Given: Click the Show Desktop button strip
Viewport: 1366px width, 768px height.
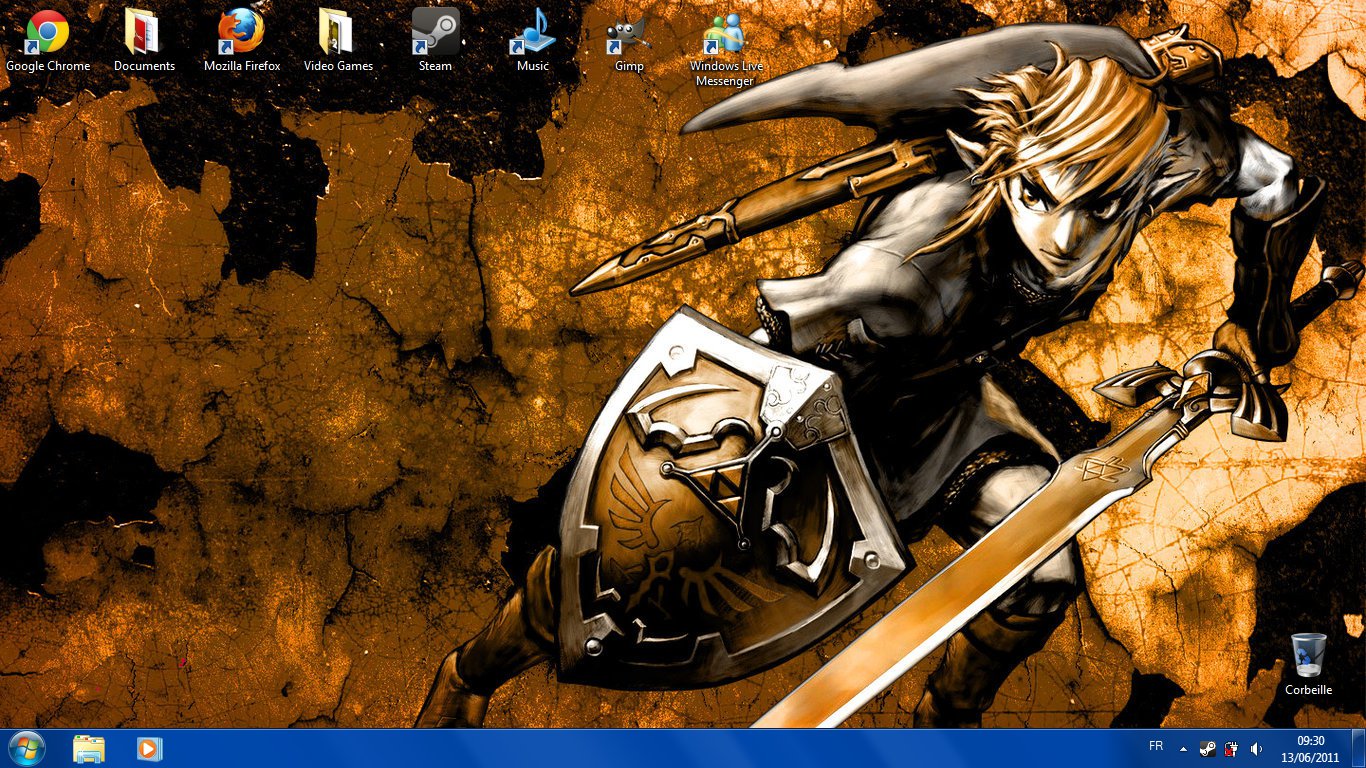Looking at the screenshot, I should pos(1358,748).
